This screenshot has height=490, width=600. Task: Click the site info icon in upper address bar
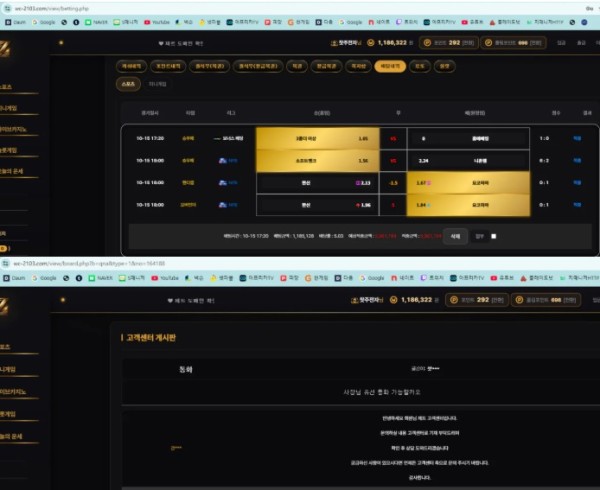(7, 8)
